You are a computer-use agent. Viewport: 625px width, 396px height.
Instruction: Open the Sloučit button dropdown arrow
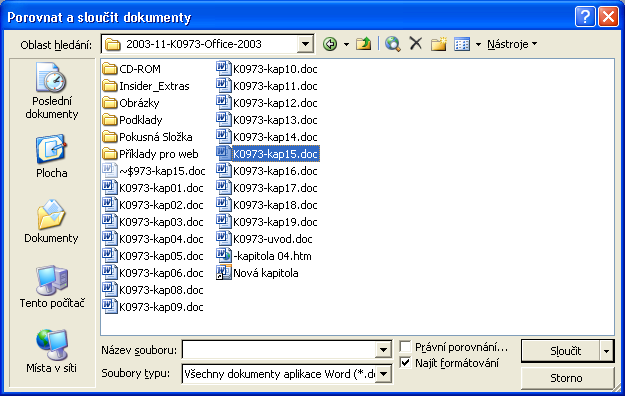(606, 351)
